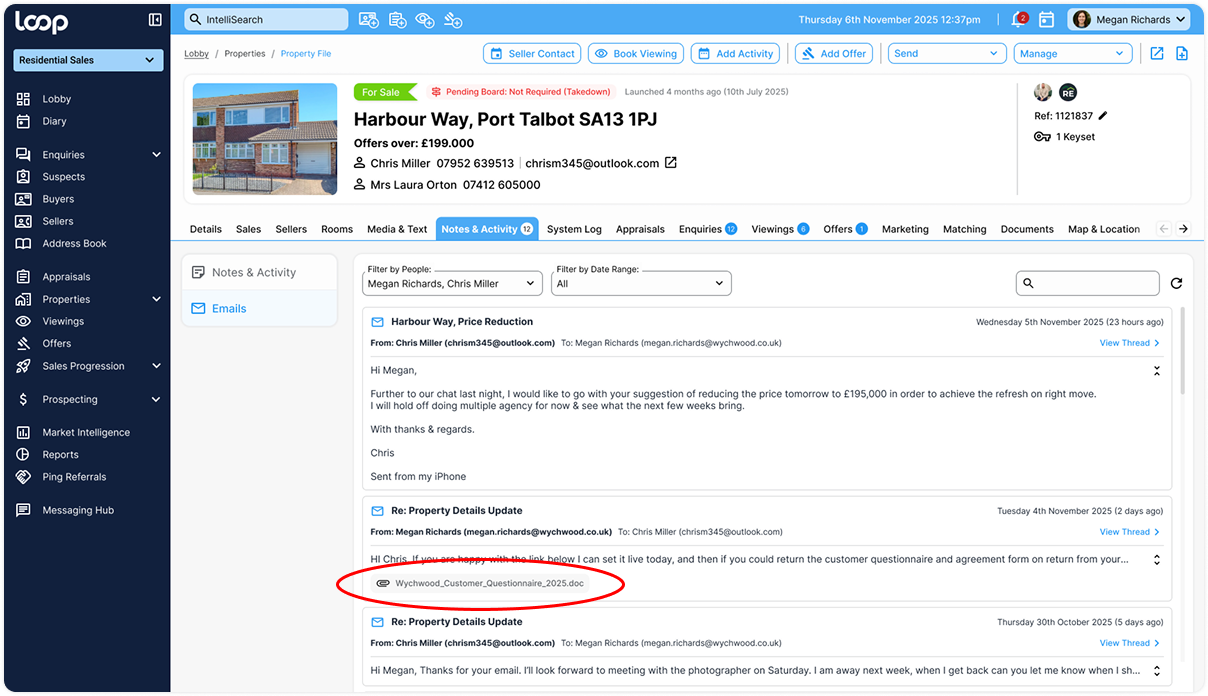Open Ping Referrals
1208x696 pixels.
(74, 477)
